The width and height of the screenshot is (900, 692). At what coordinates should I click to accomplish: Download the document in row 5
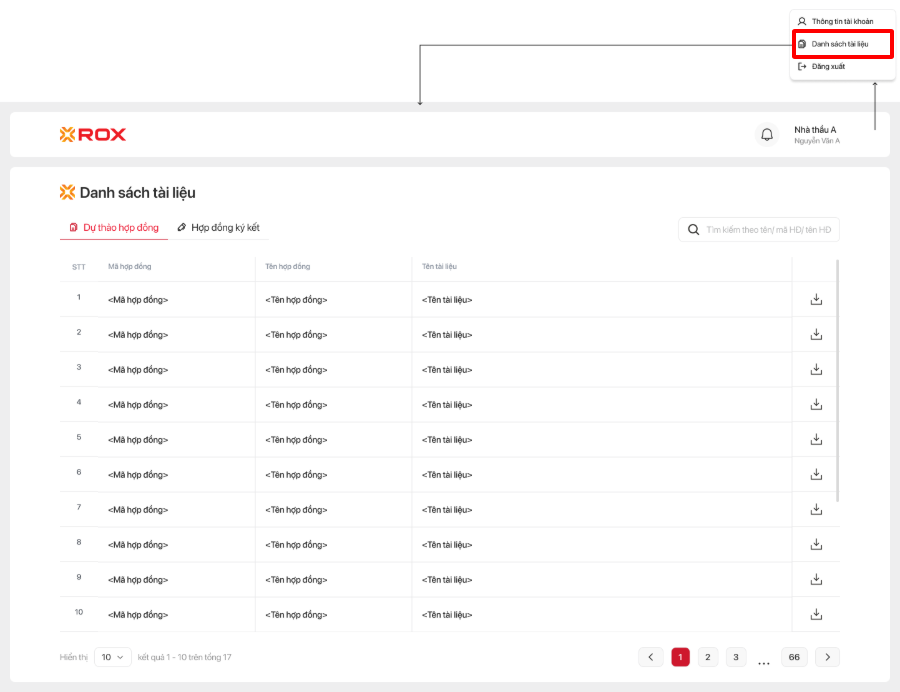[816, 439]
